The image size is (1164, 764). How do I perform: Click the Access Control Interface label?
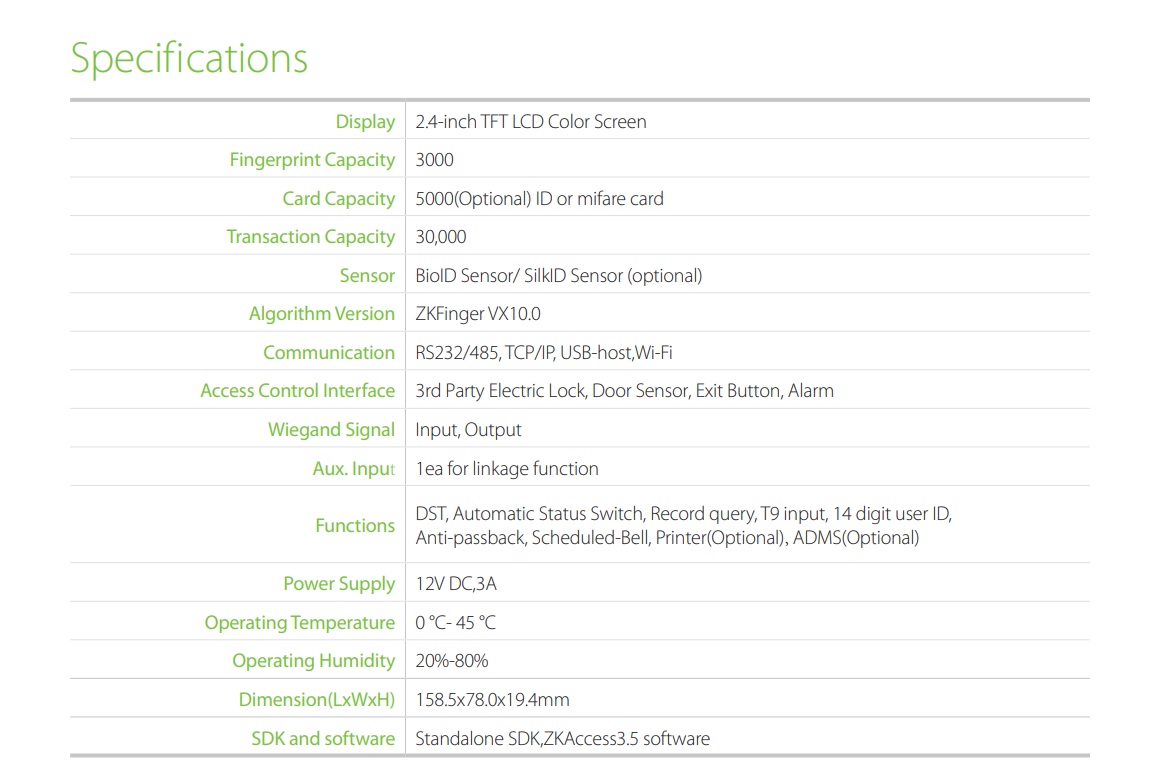tap(298, 390)
